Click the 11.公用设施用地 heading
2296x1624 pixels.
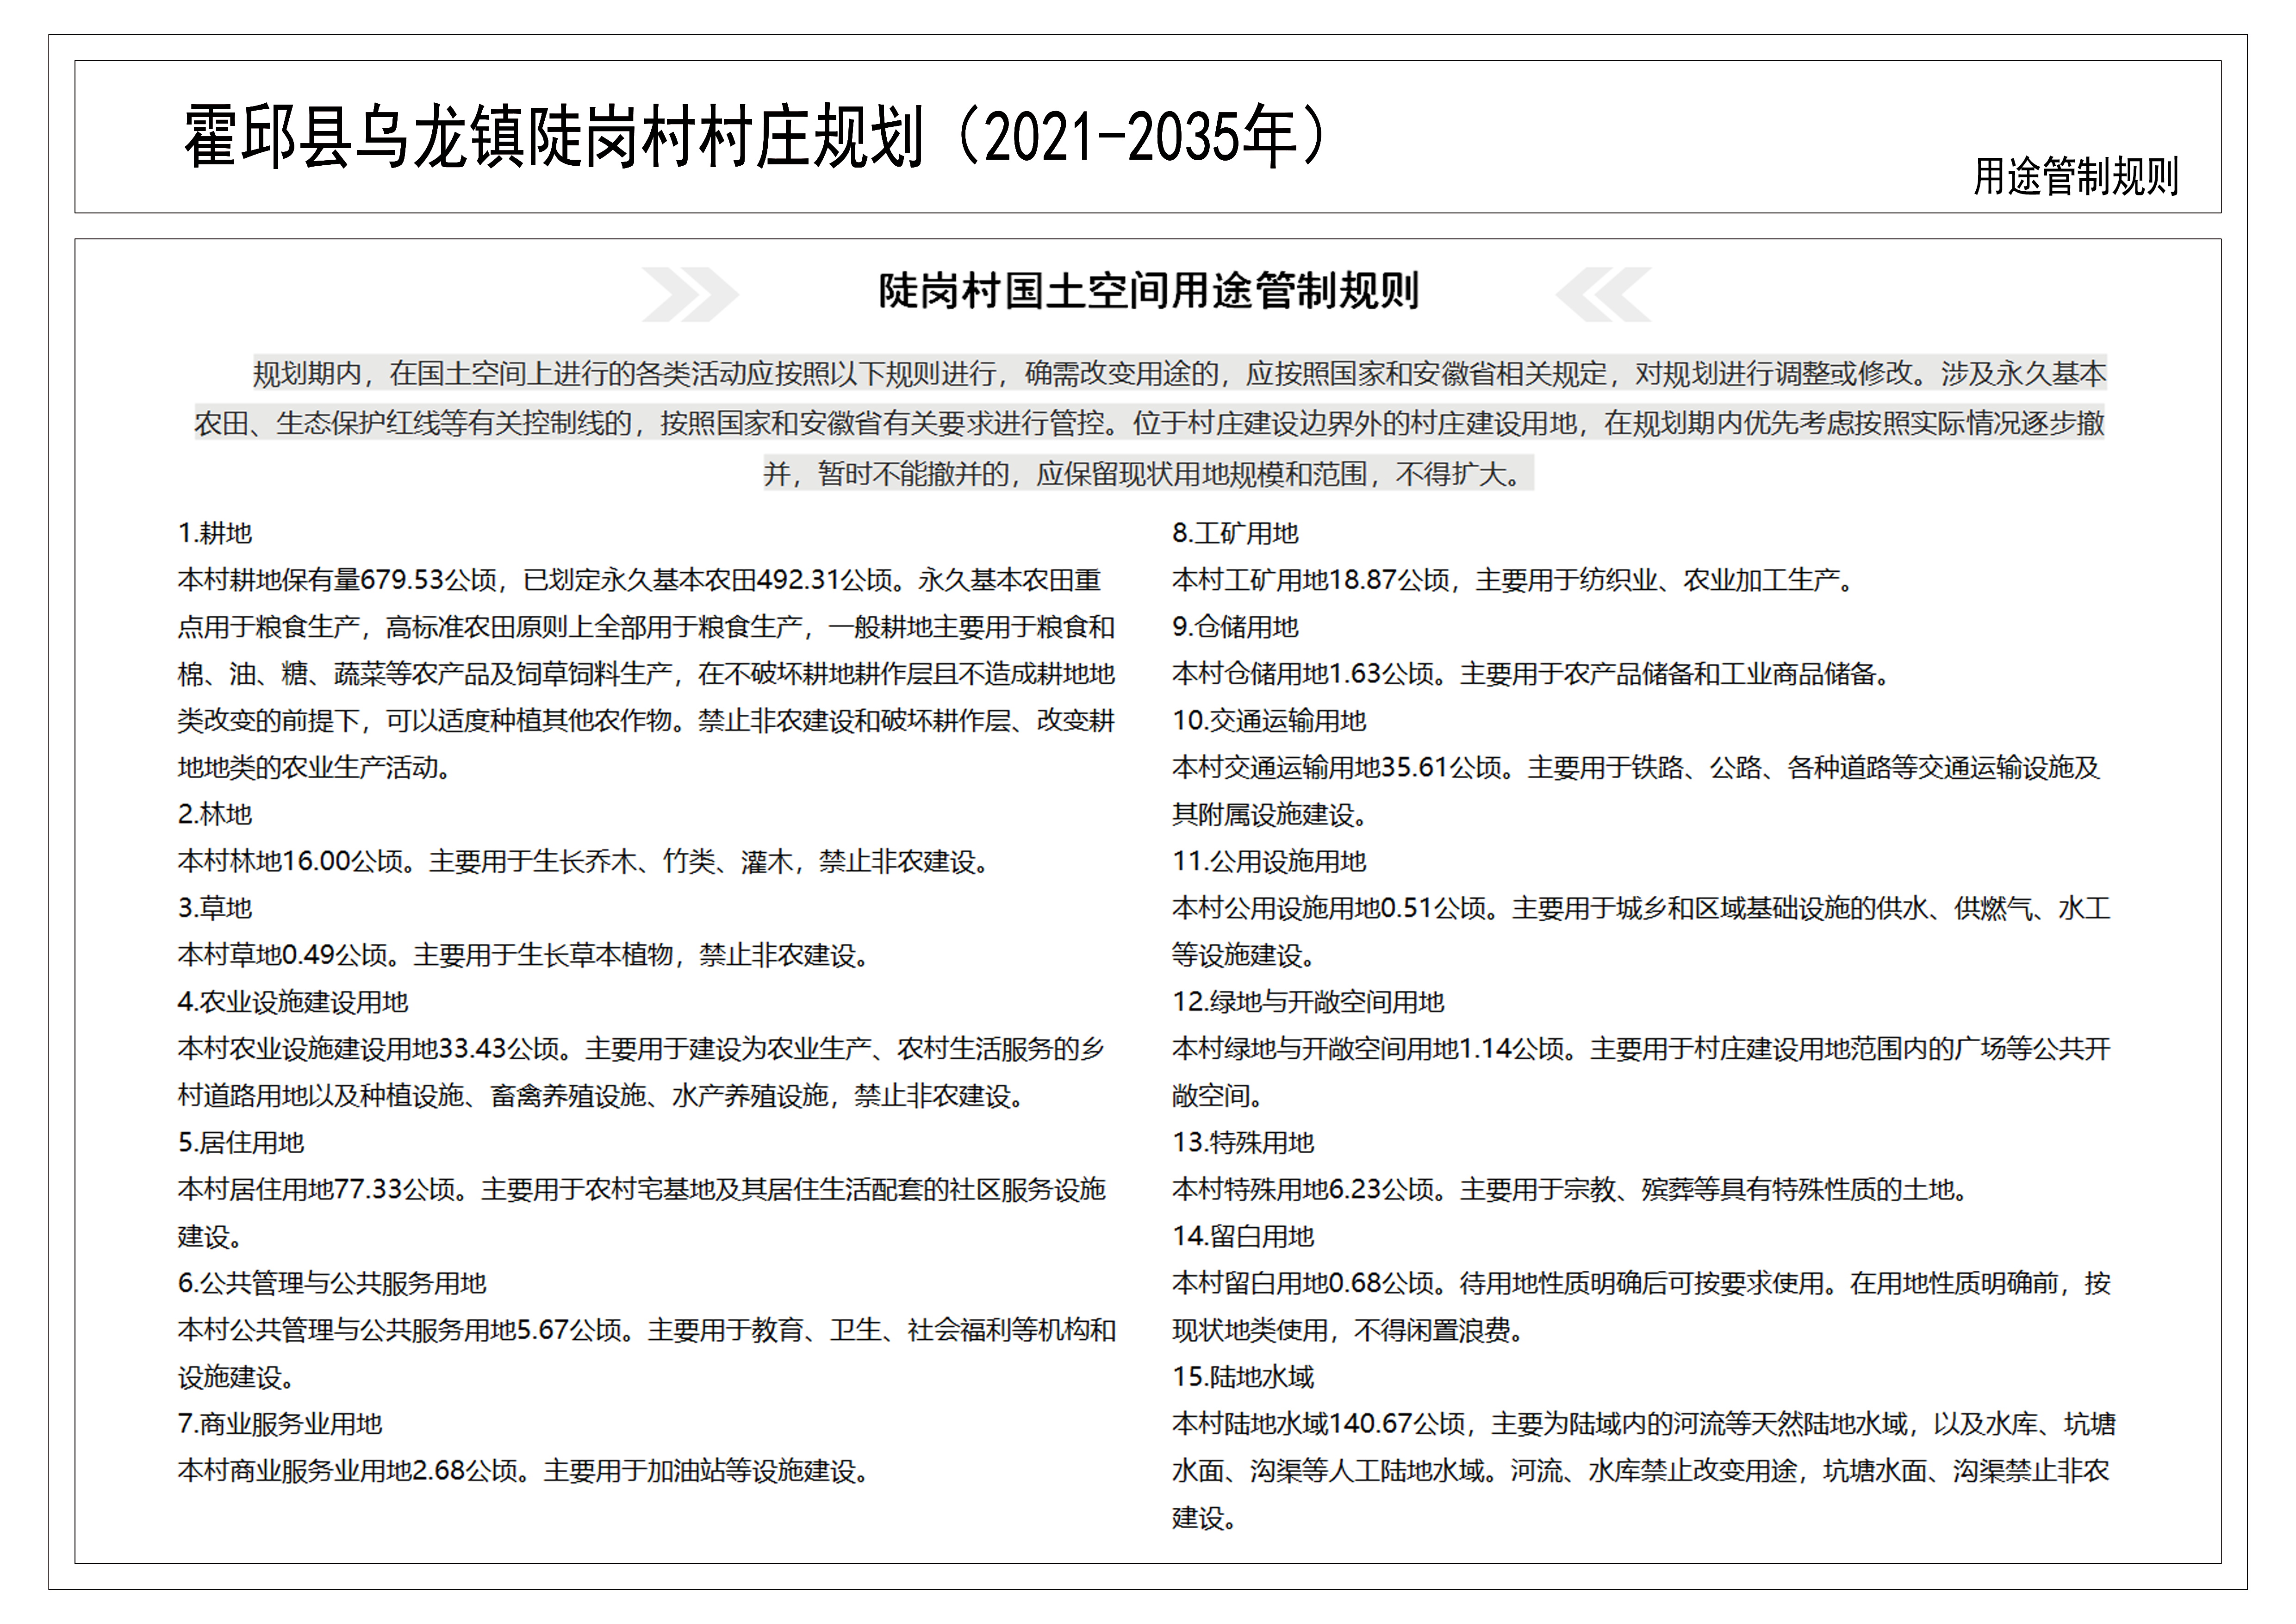[x=1269, y=861]
